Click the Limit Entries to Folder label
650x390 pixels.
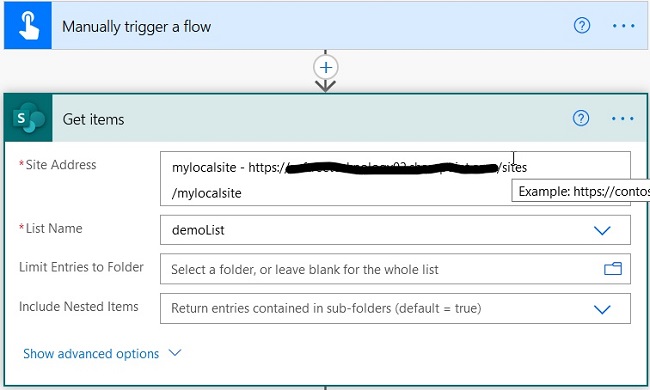pyautogui.click(x=81, y=267)
